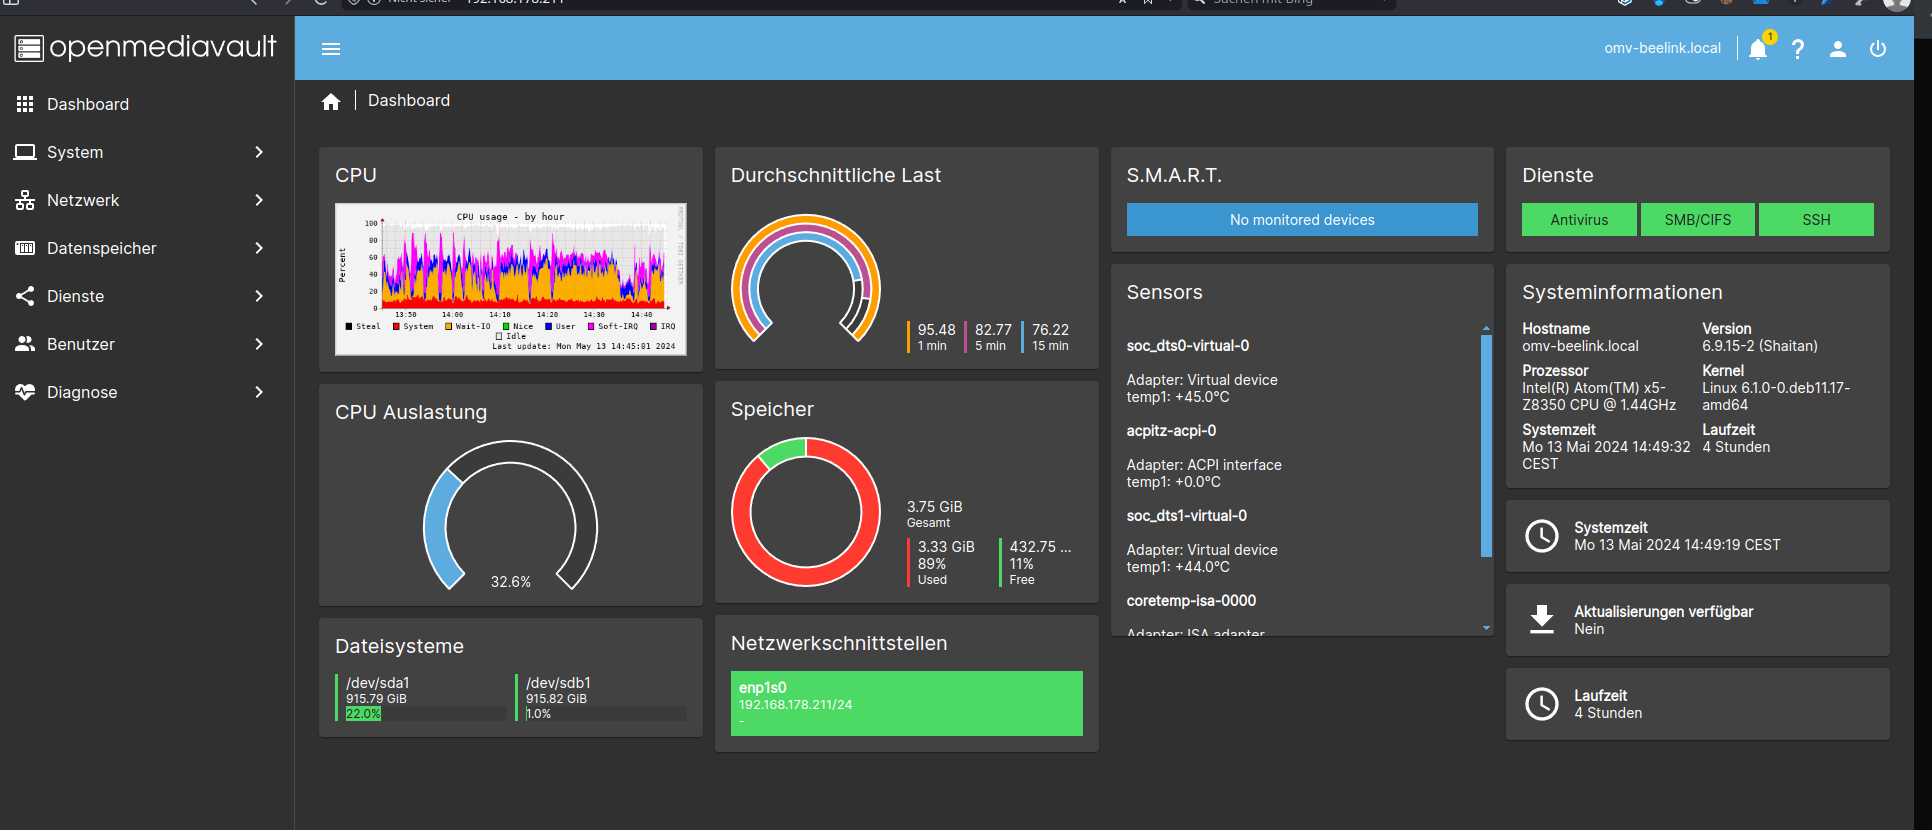The image size is (1932, 830).
Task: Select Diagnose sidebar entry
Action: (x=147, y=392)
